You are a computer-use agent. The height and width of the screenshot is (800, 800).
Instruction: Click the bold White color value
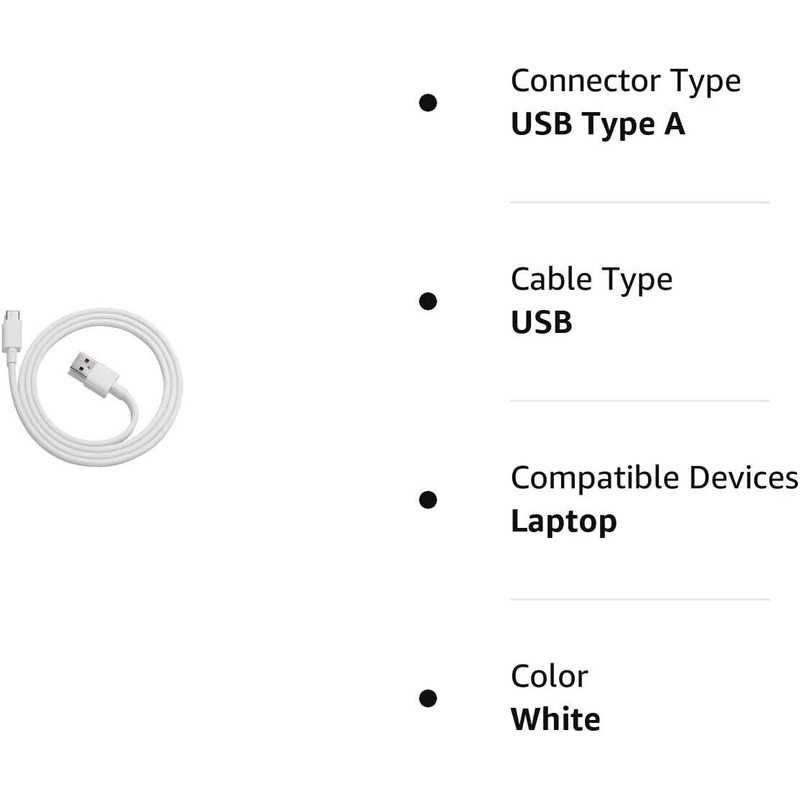(x=555, y=719)
